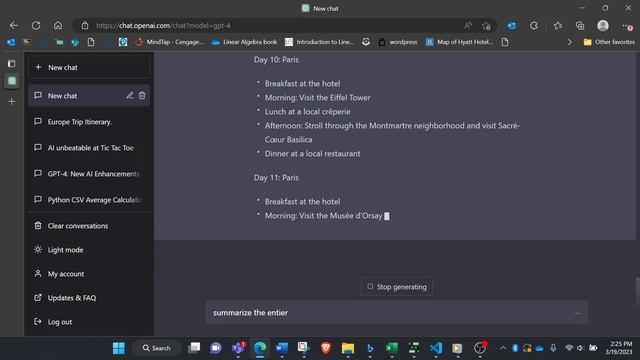Open Updates & FAQ
Image resolution: width=640 pixels, height=360 pixels.
89,298
